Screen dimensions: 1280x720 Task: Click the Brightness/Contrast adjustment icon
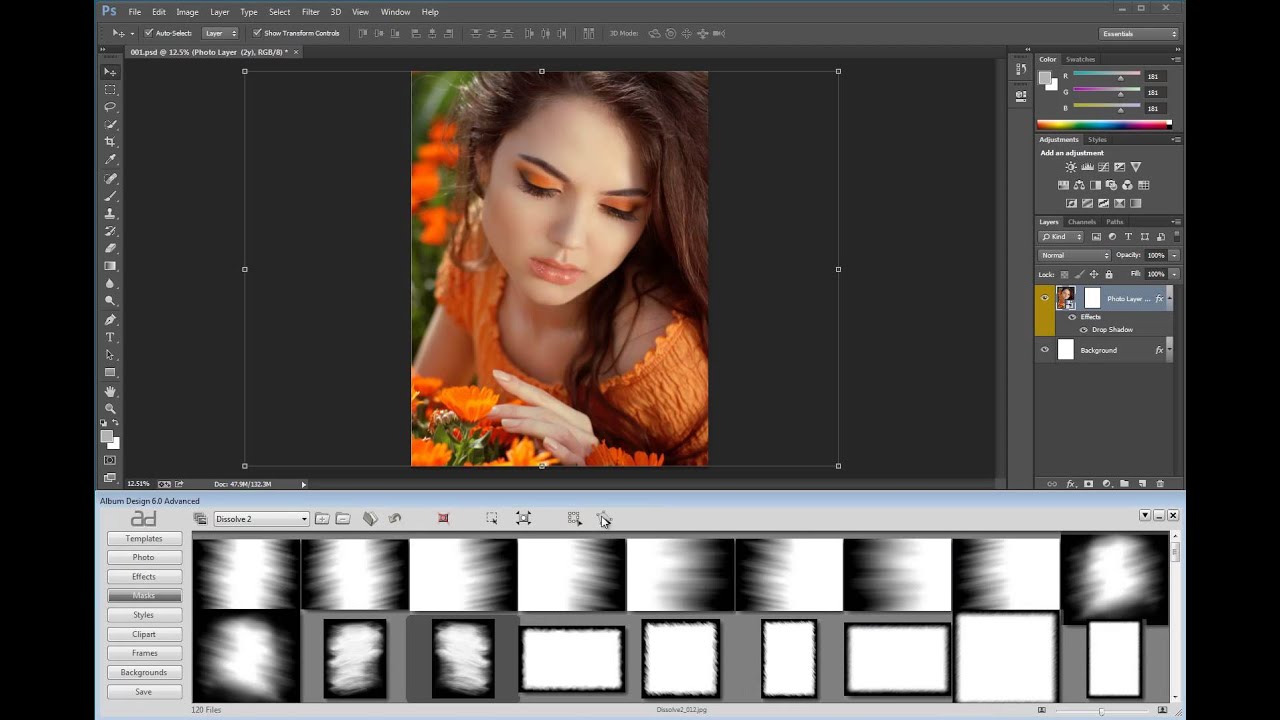click(1071, 167)
